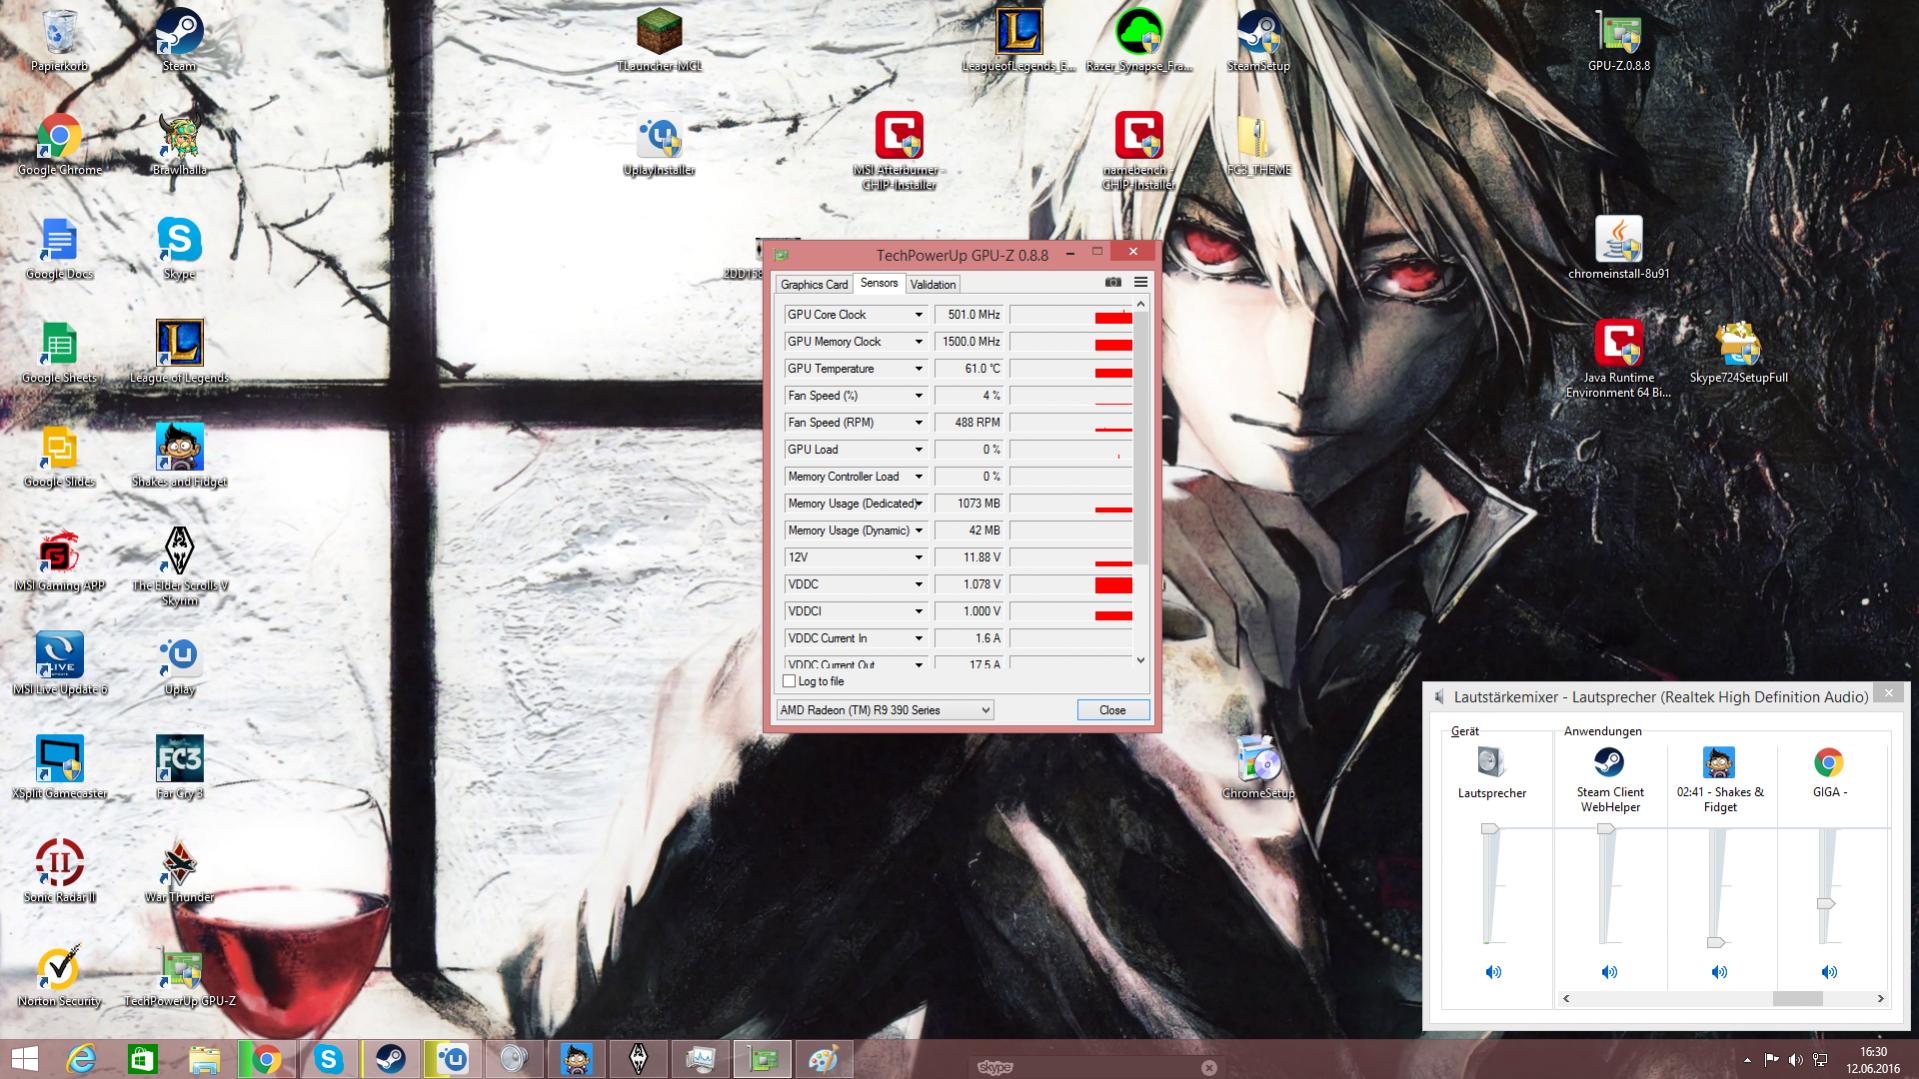Select the Java Runtime Environment installer icon
1919x1079 pixels.
point(1619,358)
